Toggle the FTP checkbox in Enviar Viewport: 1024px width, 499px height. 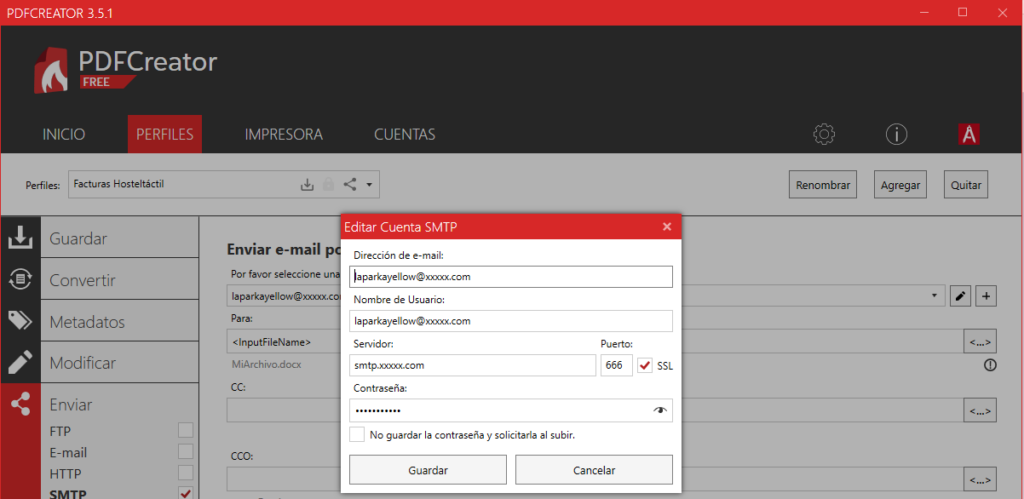coord(185,431)
